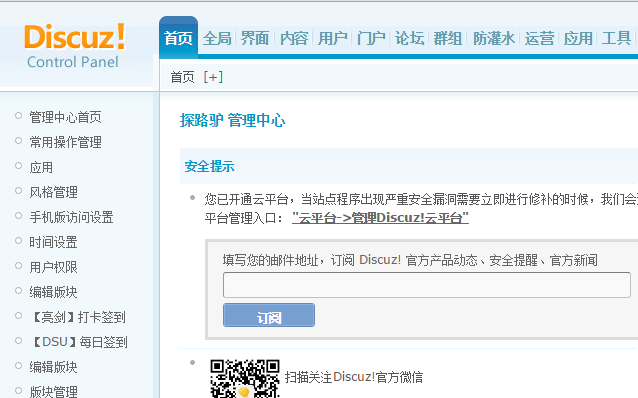Viewport: 638px width, 398px height.
Task: Go to 时间设置 in the sidebar
Action: [x=53, y=242]
